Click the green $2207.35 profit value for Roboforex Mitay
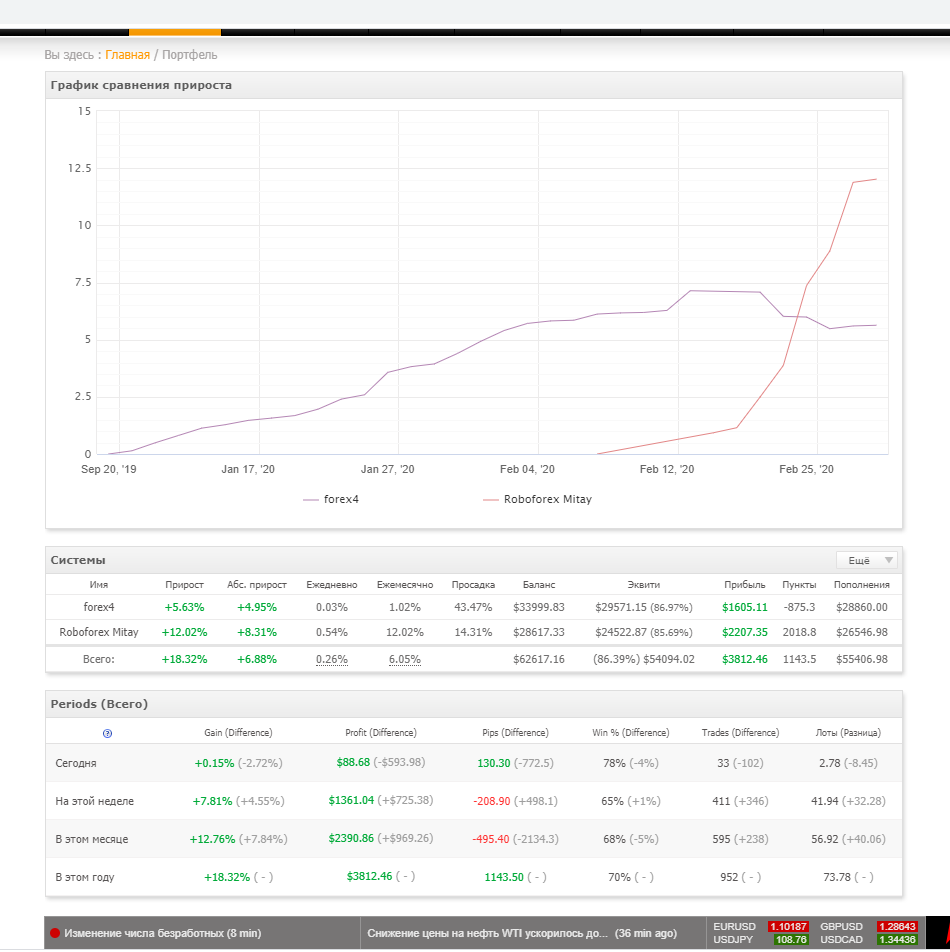Viewport: 950px width, 952px height. click(x=744, y=633)
